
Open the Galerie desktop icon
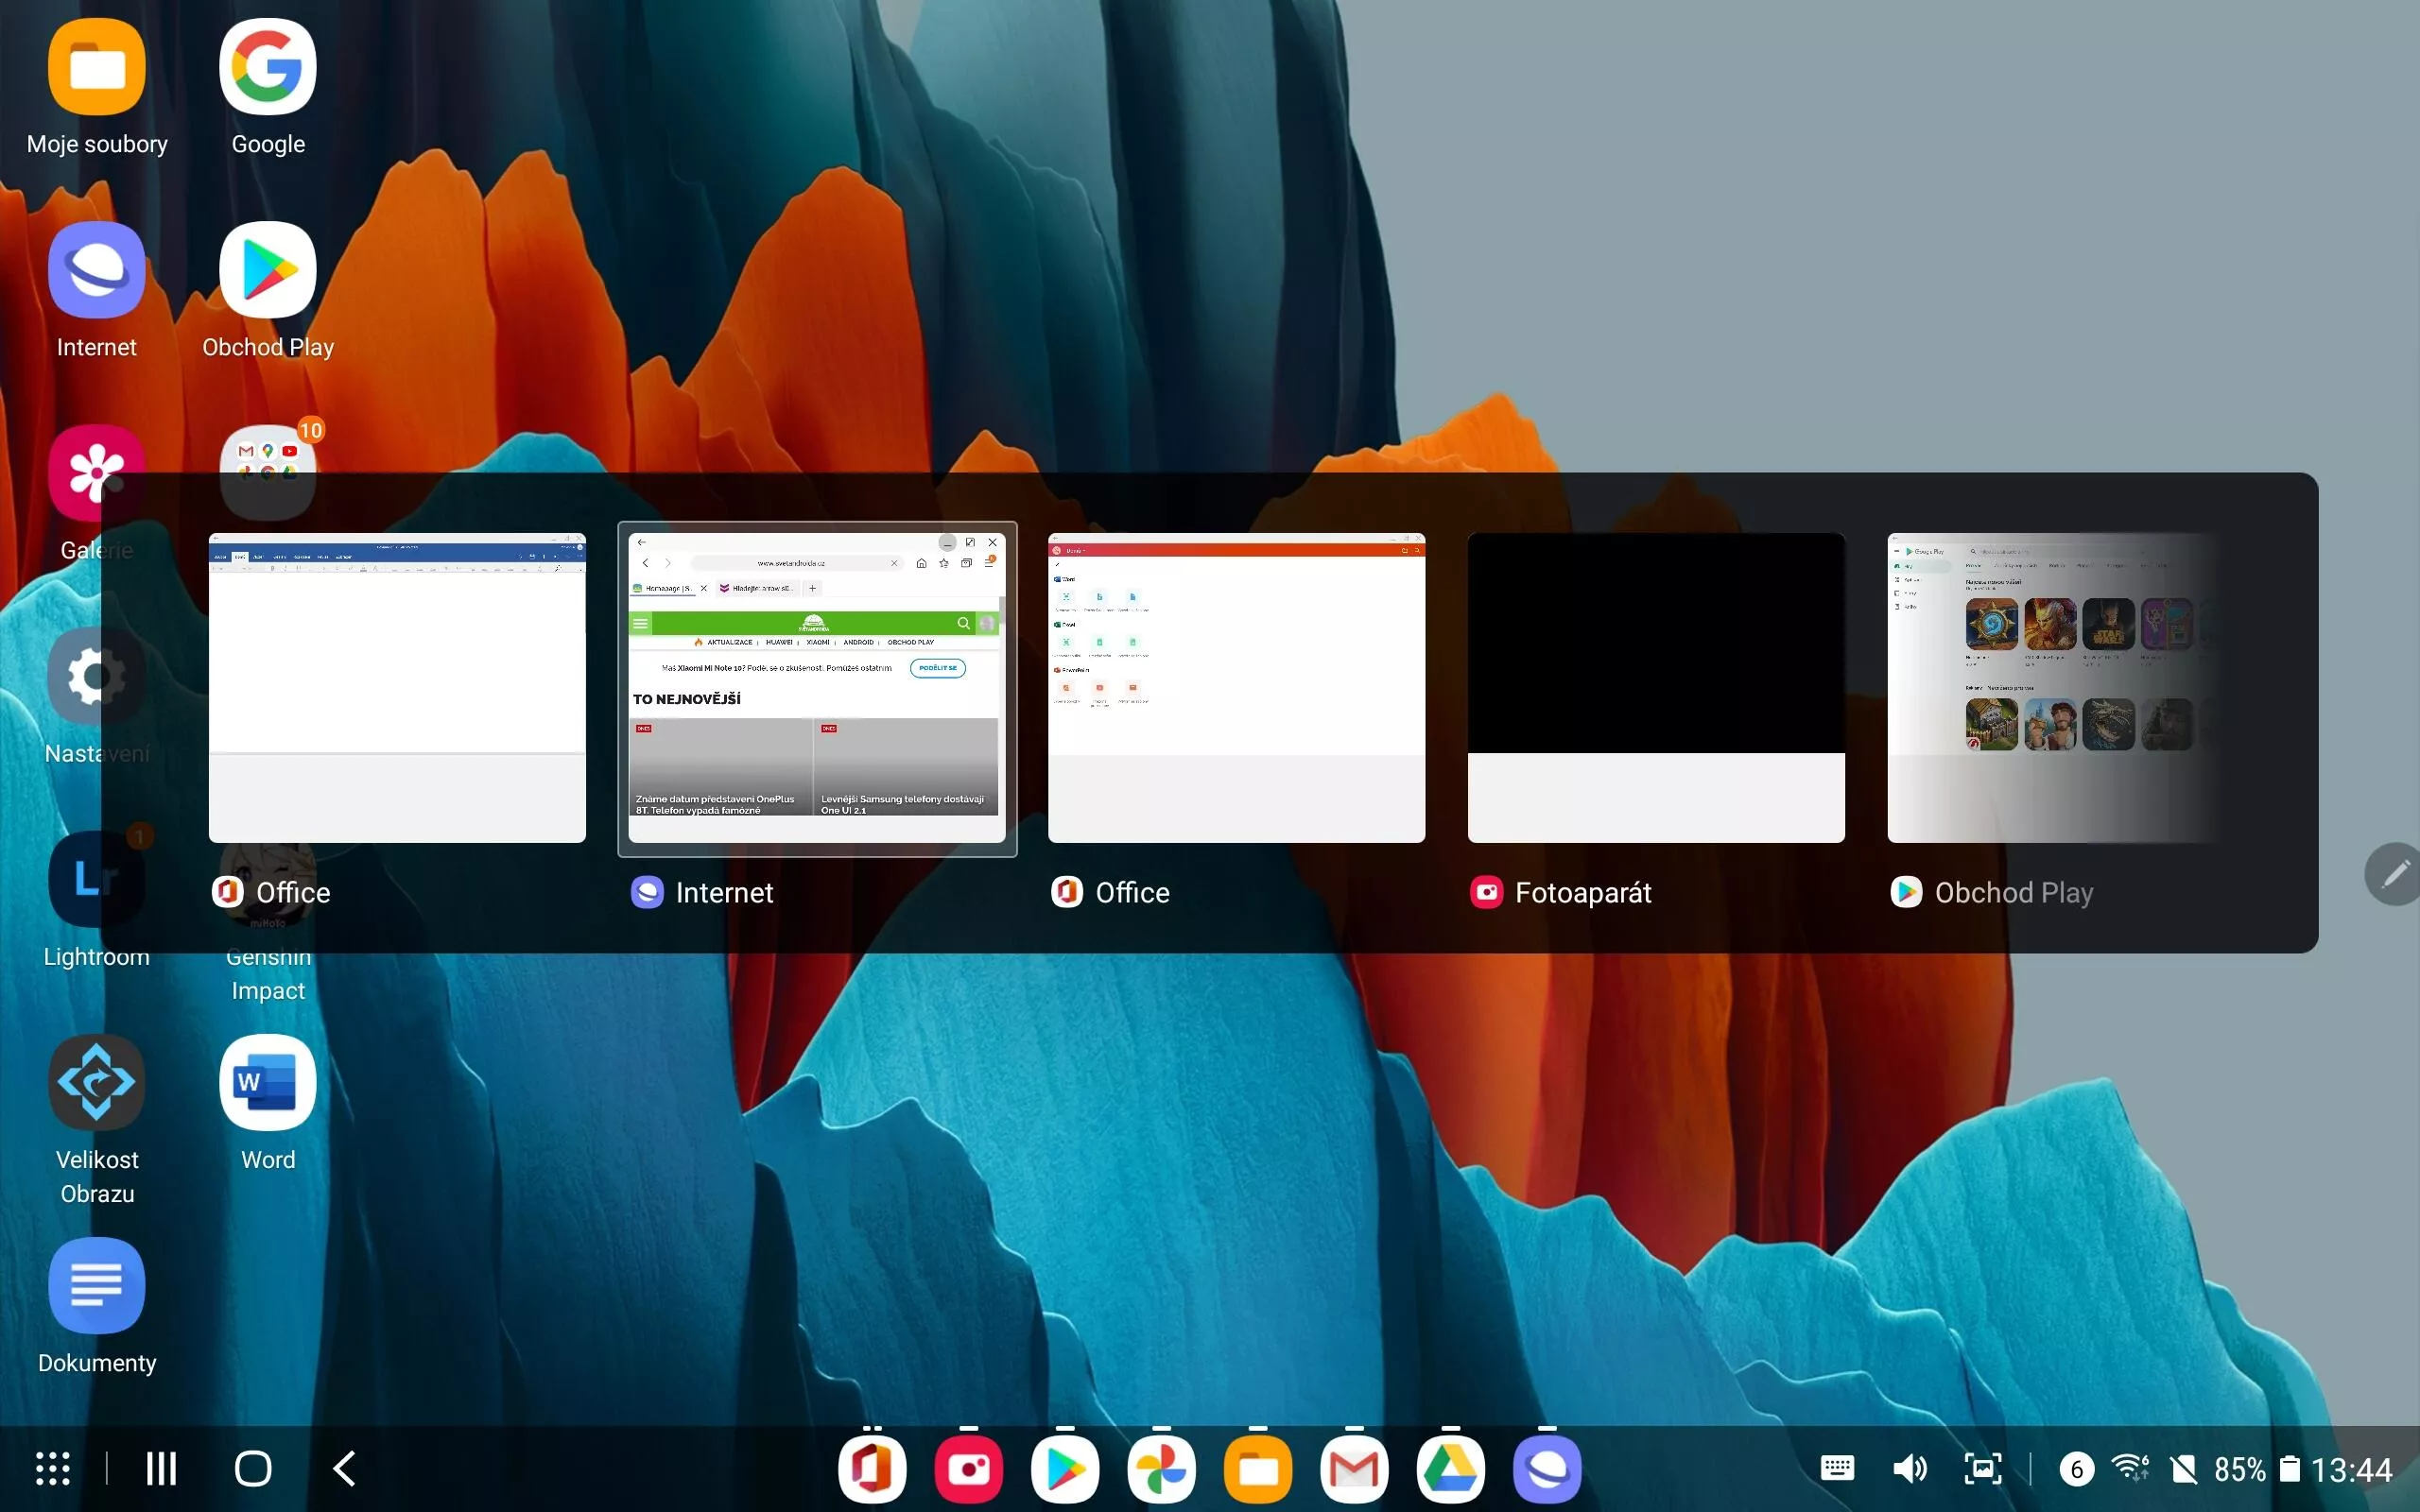(97, 474)
